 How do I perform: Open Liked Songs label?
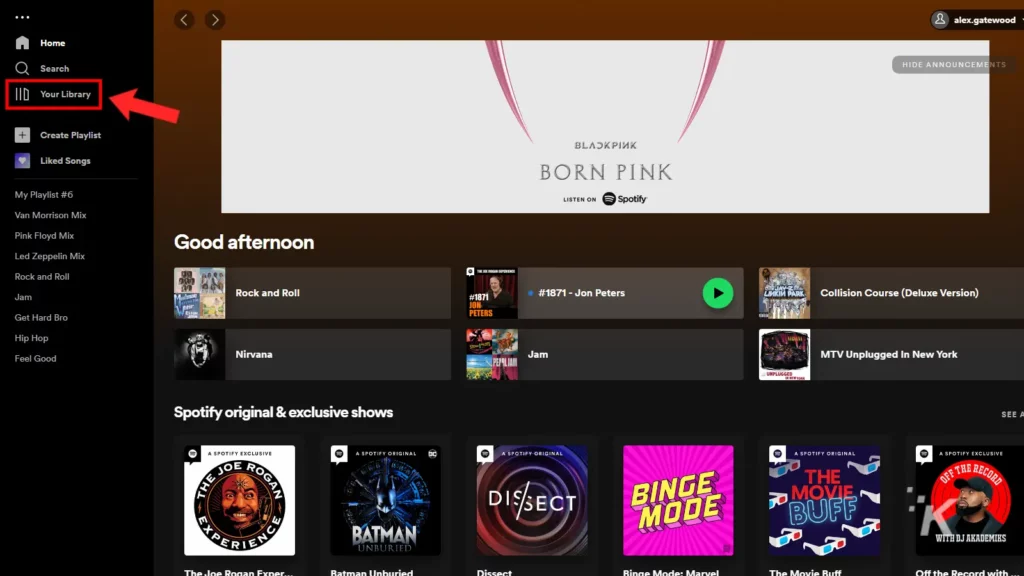[x=65, y=161]
